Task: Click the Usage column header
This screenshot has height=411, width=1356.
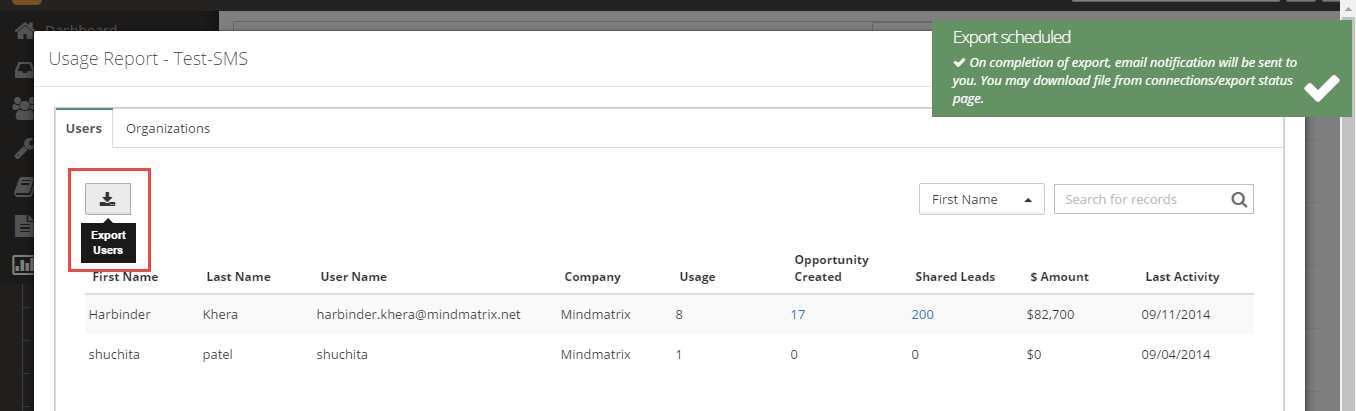Action: 697,277
